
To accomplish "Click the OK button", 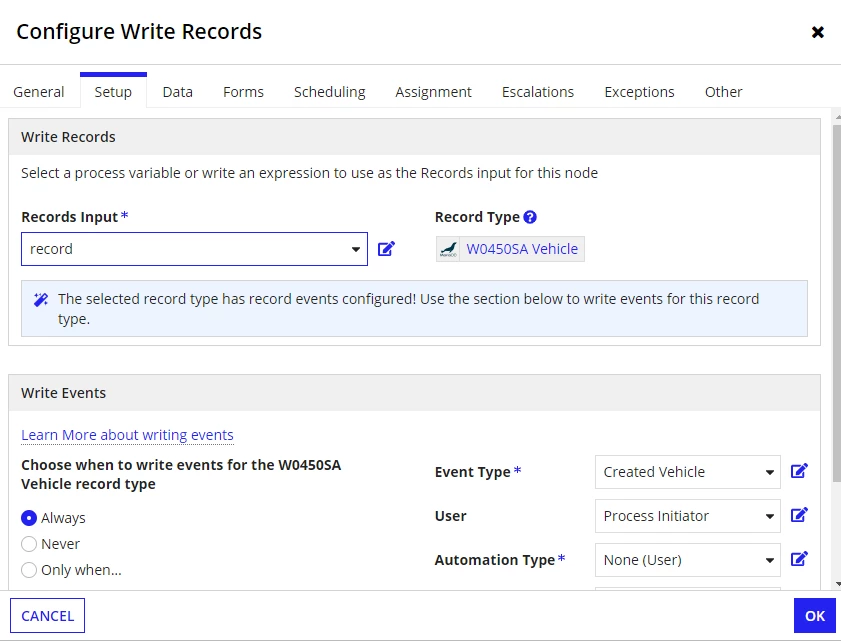I will 815,616.
